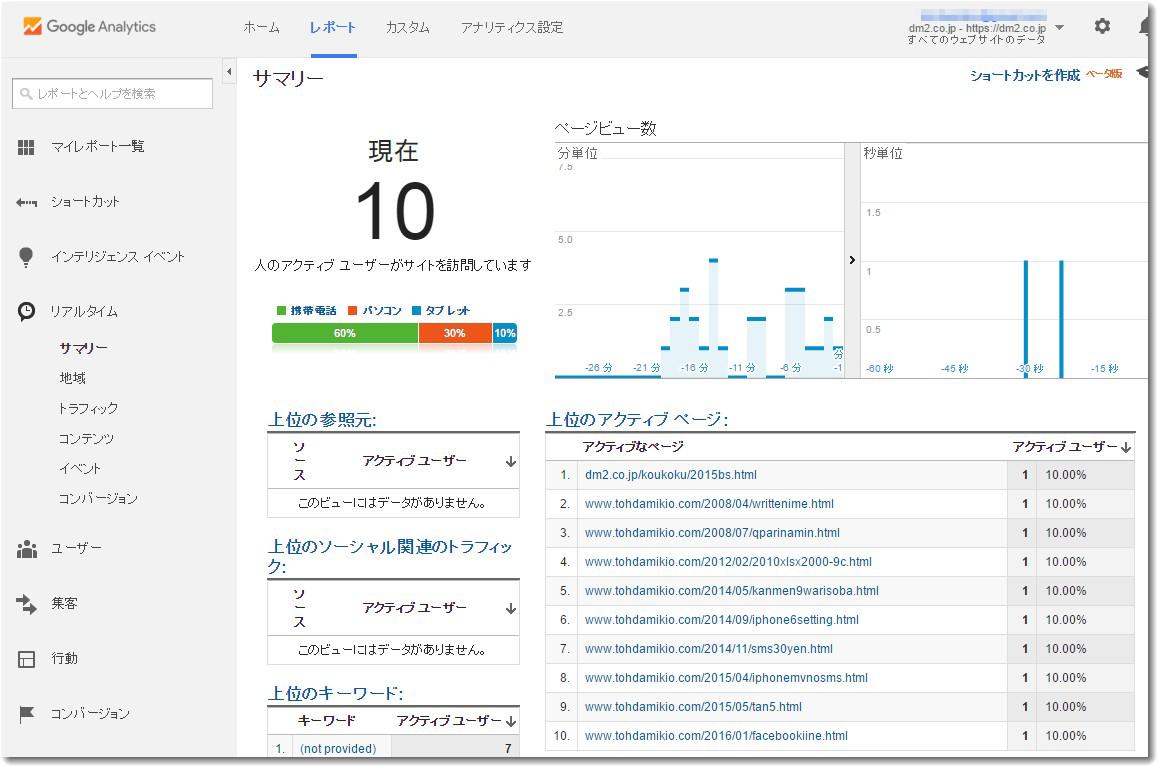
Task: Open 上位のアクティブ ページ link
Action: 637,420
